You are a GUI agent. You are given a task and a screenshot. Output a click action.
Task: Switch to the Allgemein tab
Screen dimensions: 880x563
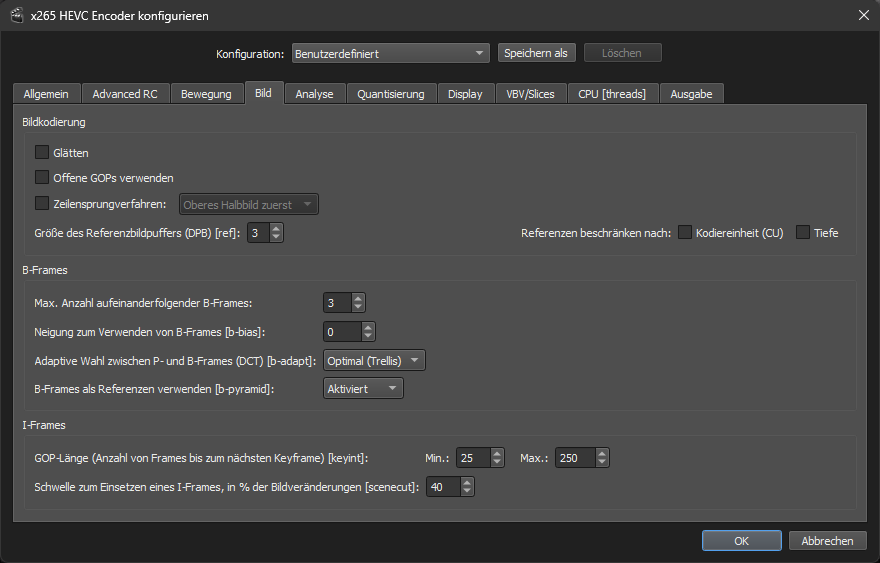pos(47,94)
